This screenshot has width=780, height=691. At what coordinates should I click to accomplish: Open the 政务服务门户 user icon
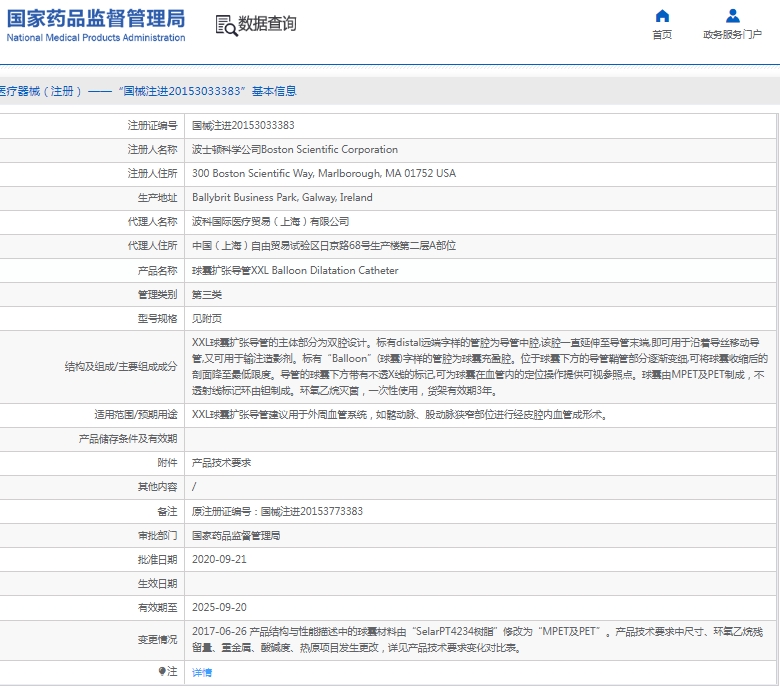[x=732, y=16]
